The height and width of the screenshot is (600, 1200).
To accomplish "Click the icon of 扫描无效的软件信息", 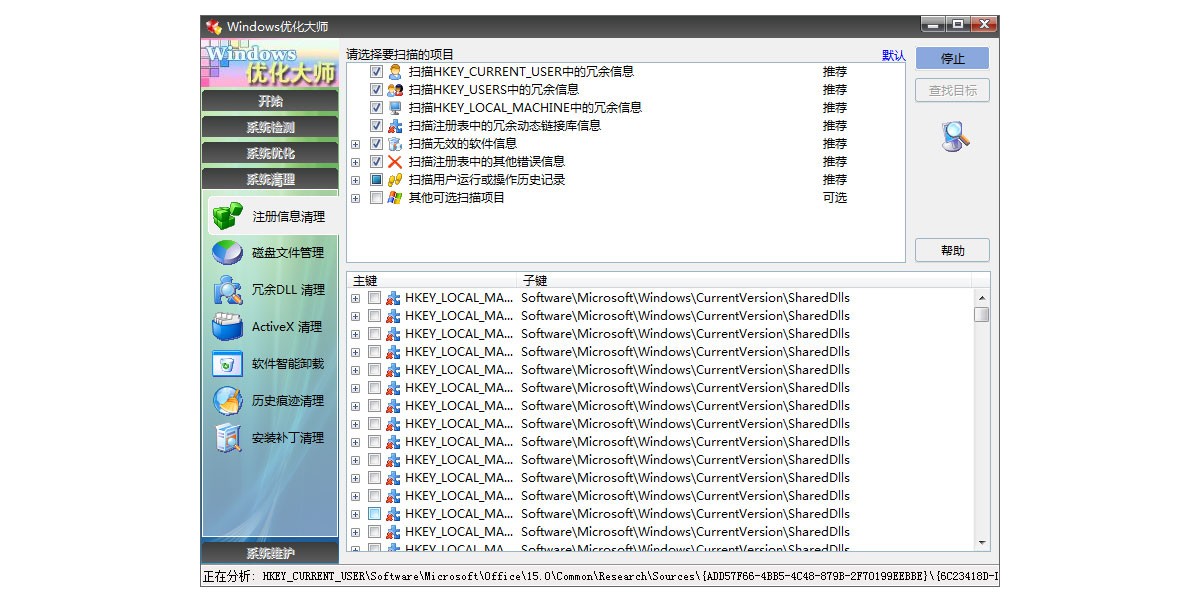I will (x=395, y=144).
